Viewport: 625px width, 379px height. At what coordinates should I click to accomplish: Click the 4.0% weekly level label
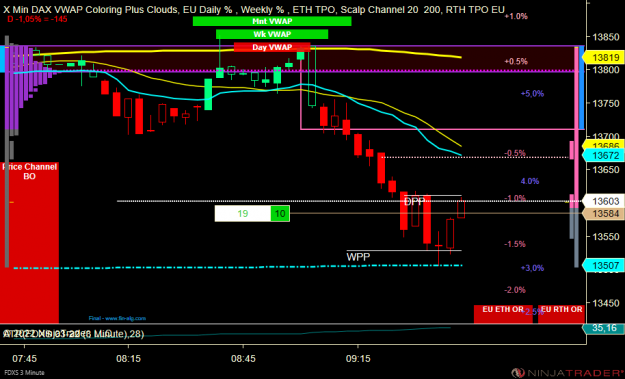pyautogui.click(x=530, y=181)
